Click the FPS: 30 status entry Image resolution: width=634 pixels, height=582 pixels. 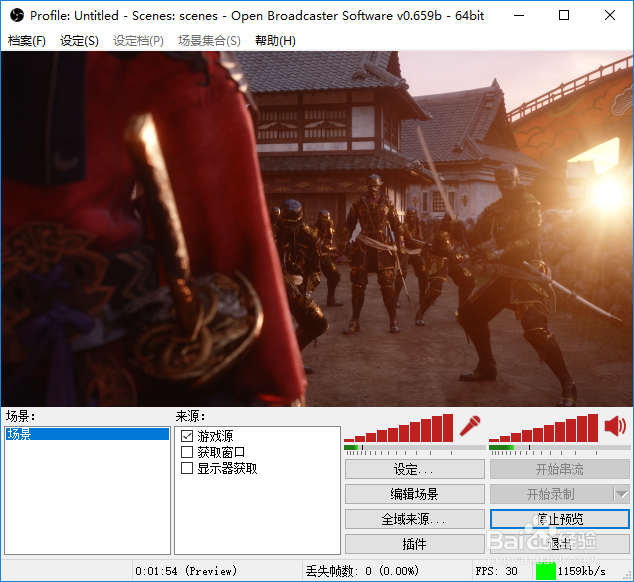tap(497, 571)
